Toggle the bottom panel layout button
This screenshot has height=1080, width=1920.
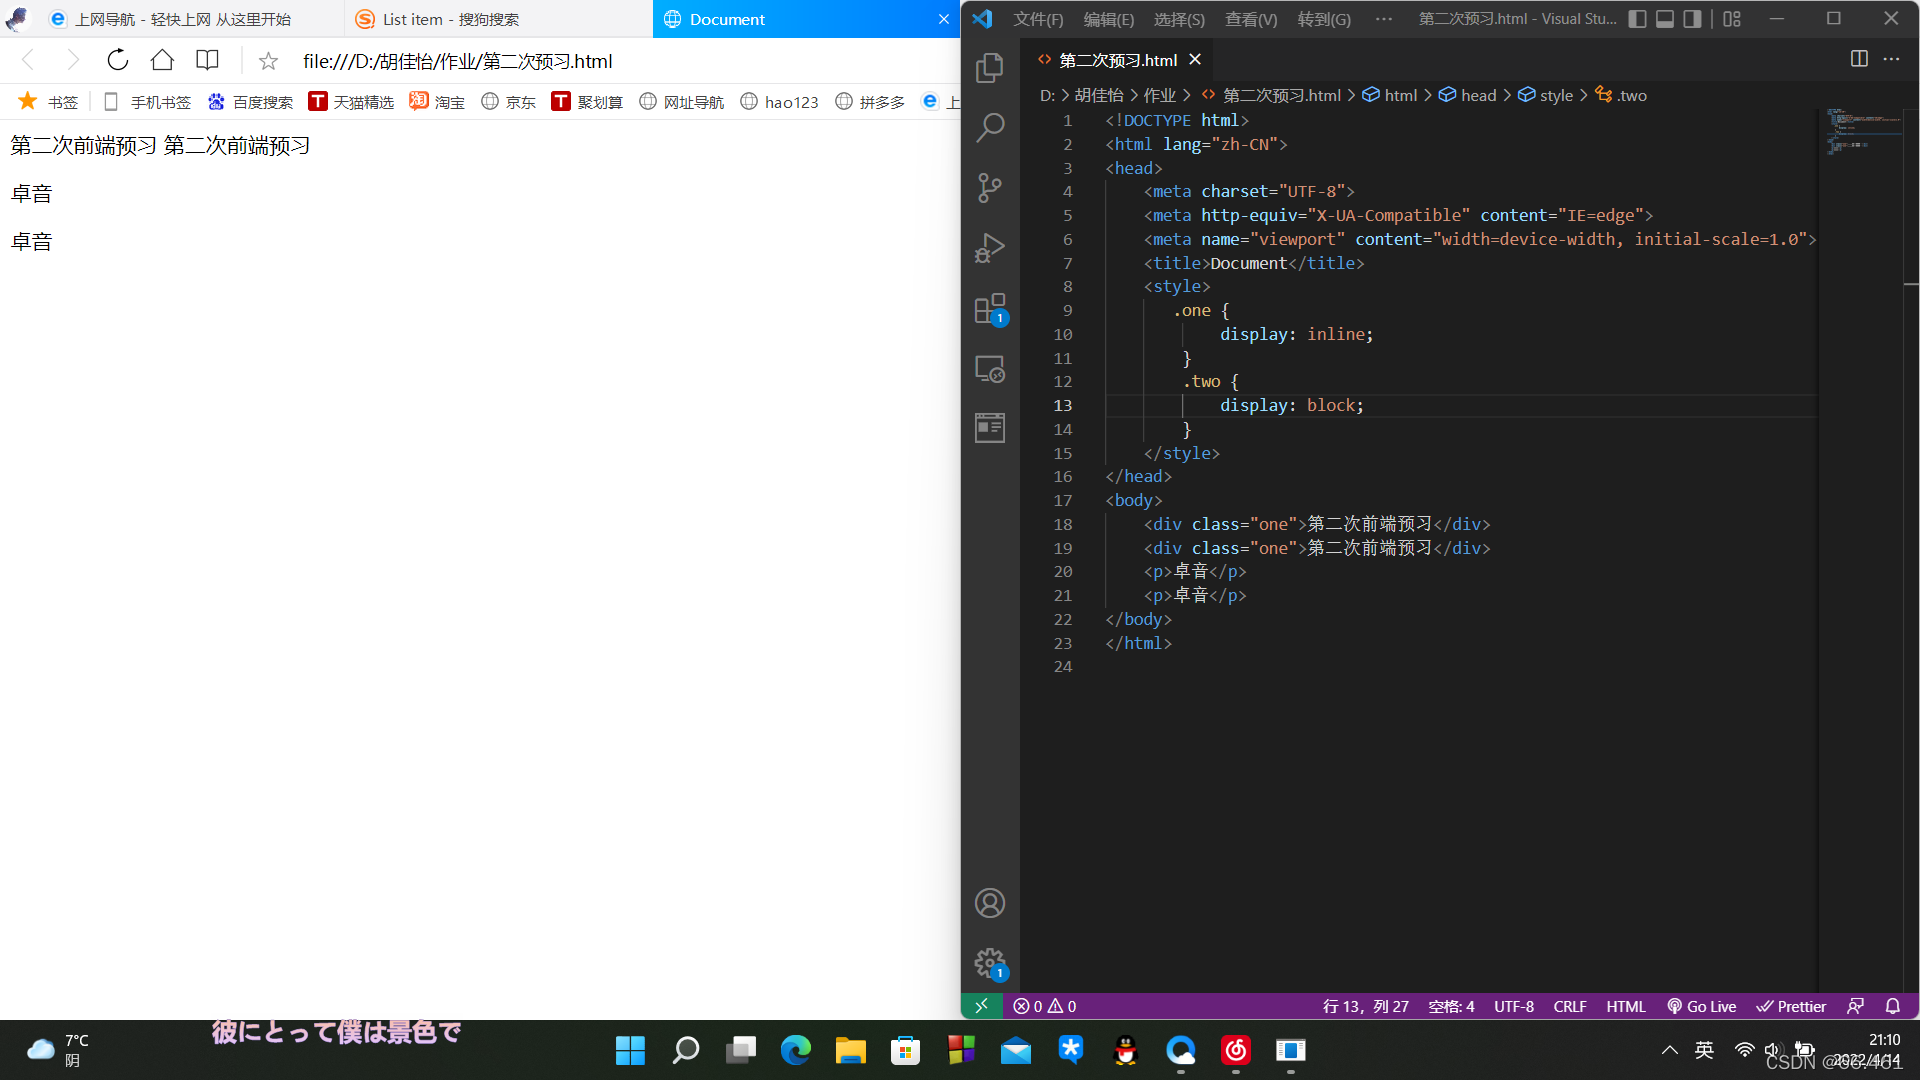(x=1665, y=19)
